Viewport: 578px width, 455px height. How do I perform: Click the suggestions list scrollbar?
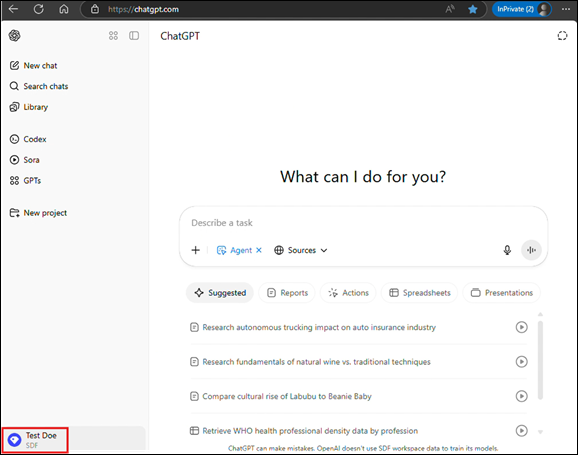click(x=540, y=360)
